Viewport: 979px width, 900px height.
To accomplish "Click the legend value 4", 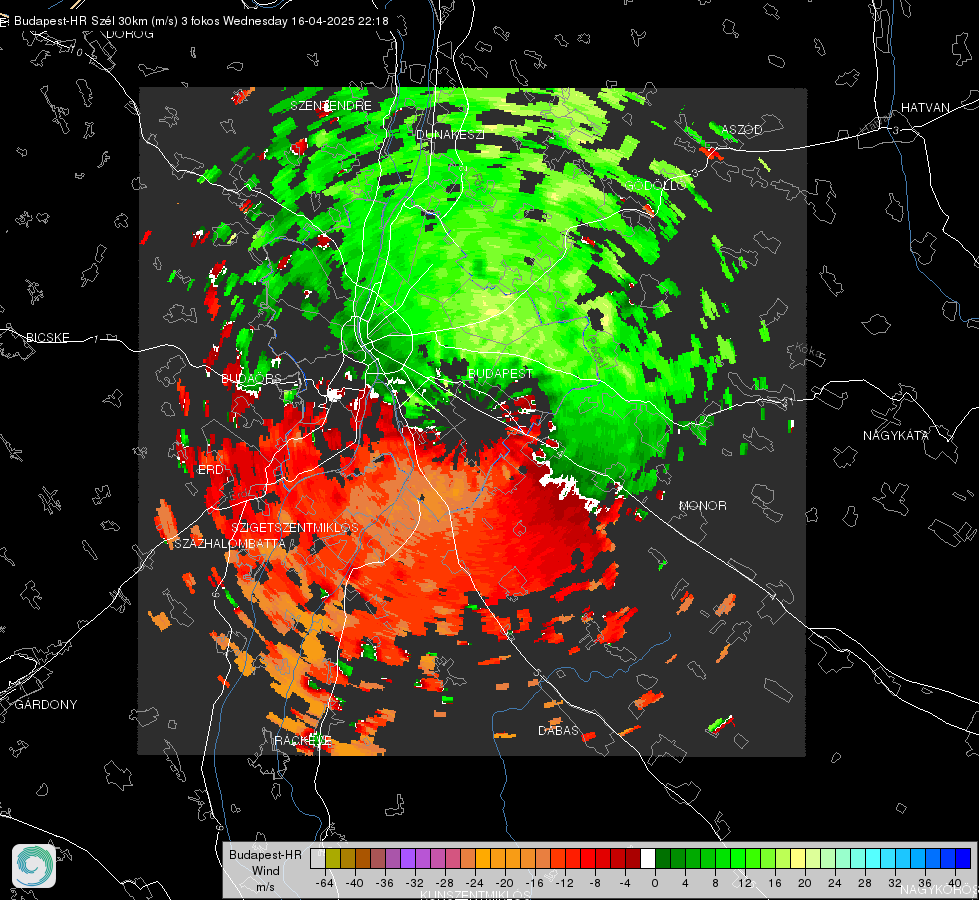I will pyautogui.click(x=685, y=883).
